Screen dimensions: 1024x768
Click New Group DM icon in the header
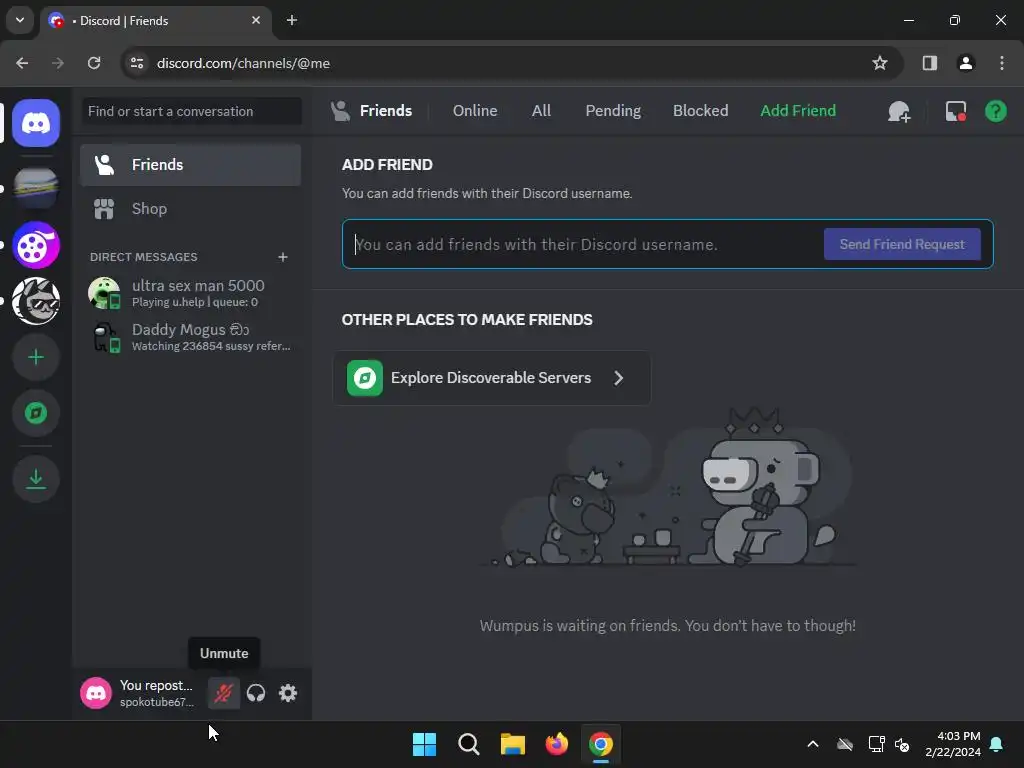[x=899, y=111]
